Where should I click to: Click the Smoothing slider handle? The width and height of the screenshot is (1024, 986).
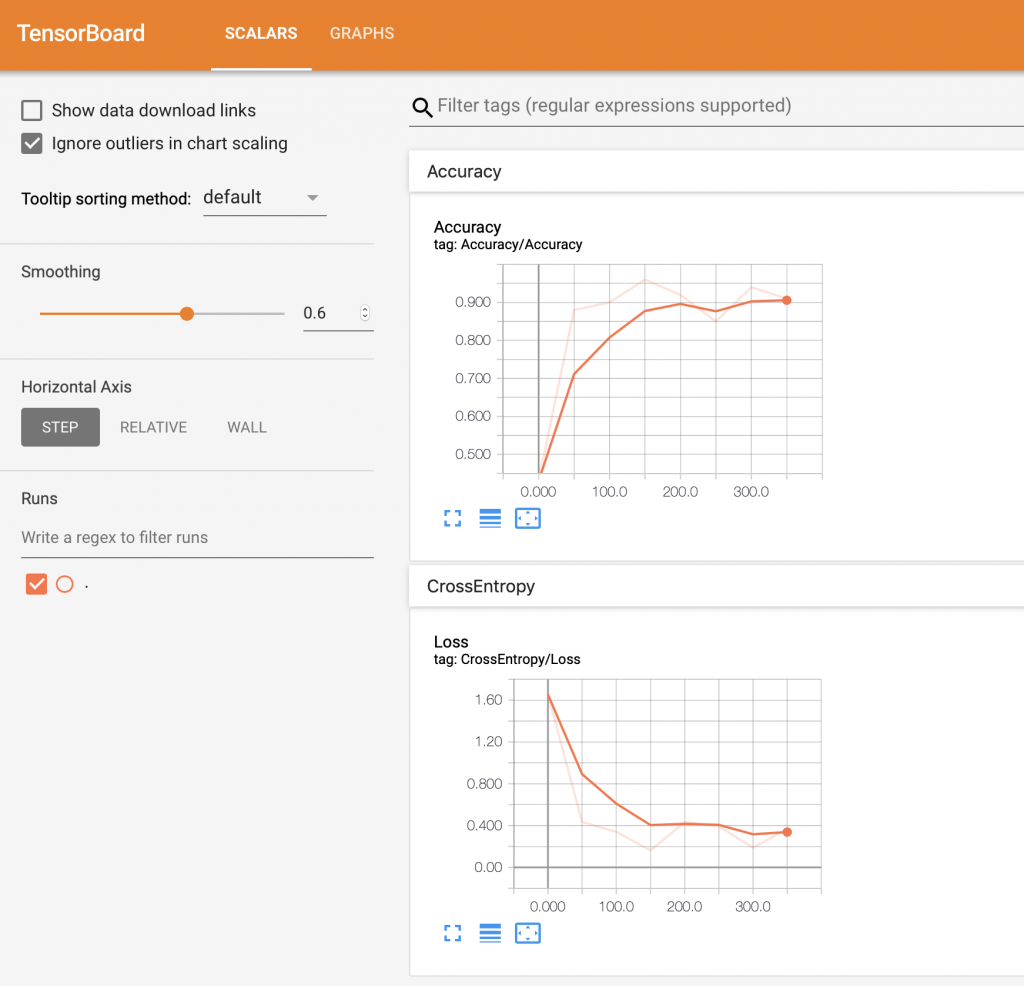pos(187,313)
